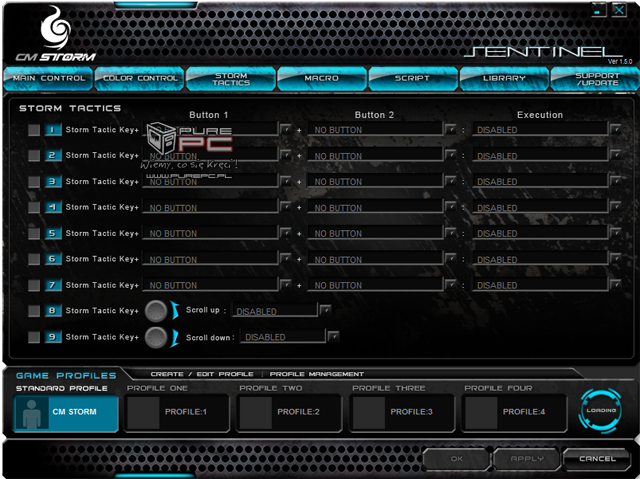Enable the Storm Tactic Key 9 checkbox
Image resolution: width=640 pixels, height=479 pixels.
click(x=34, y=337)
